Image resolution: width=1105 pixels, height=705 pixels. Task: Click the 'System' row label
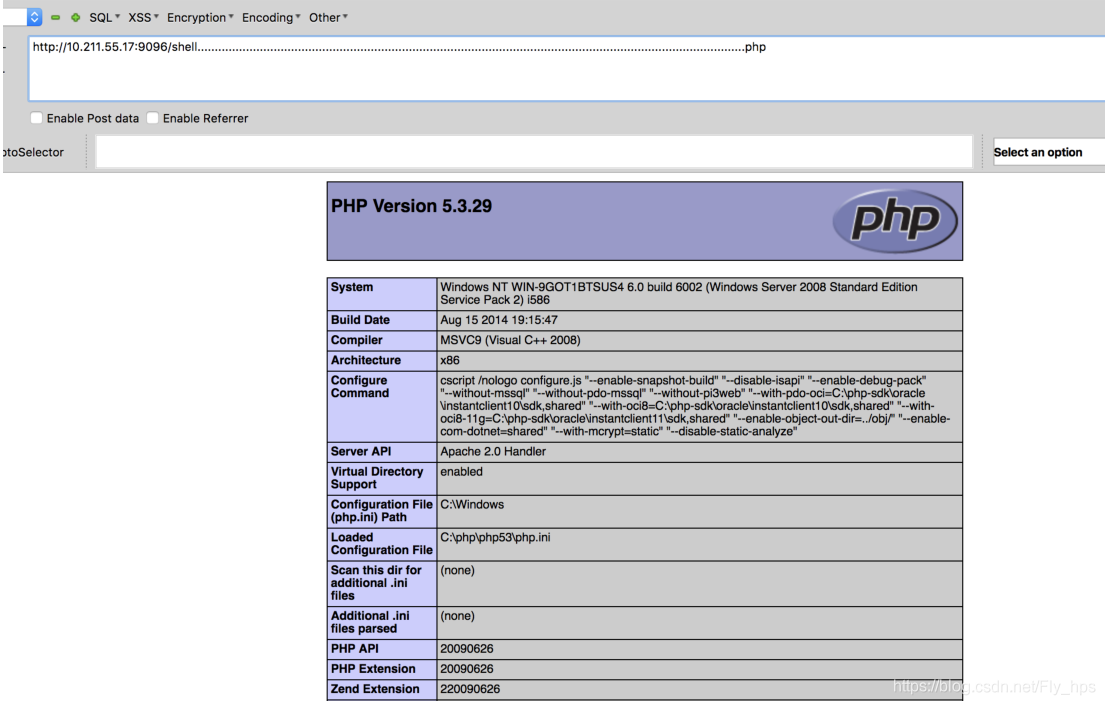(382, 294)
